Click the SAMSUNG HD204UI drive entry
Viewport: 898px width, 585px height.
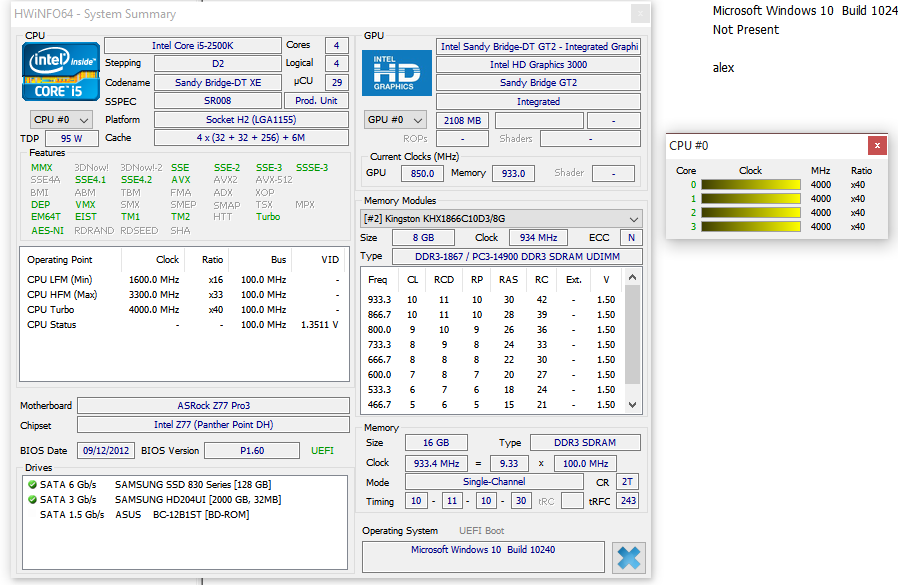pyautogui.click(x=198, y=500)
